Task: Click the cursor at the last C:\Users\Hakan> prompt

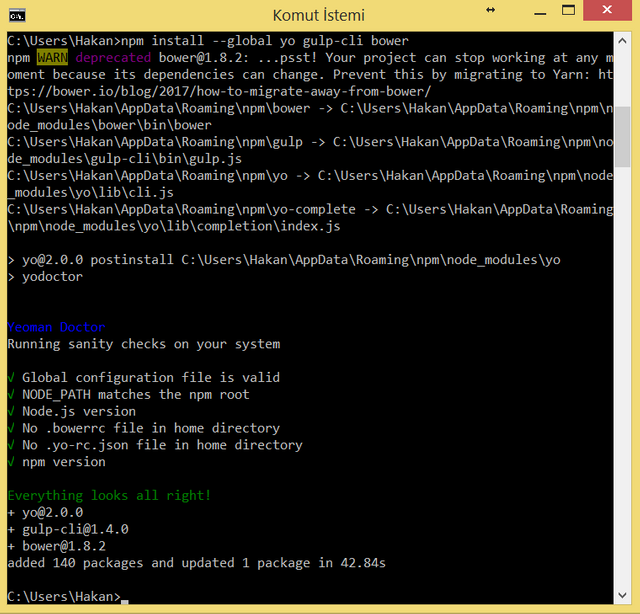Action: (x=124, y=601)
